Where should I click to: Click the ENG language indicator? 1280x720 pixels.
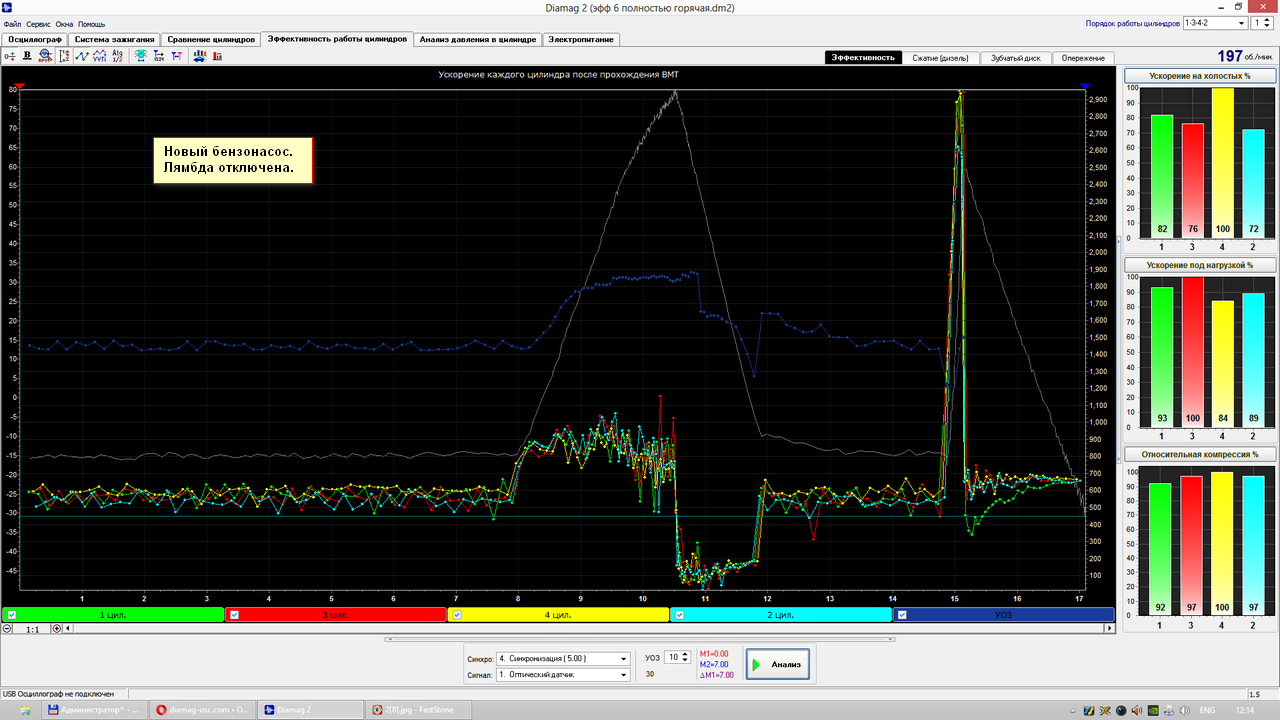tap(1207, 710)
